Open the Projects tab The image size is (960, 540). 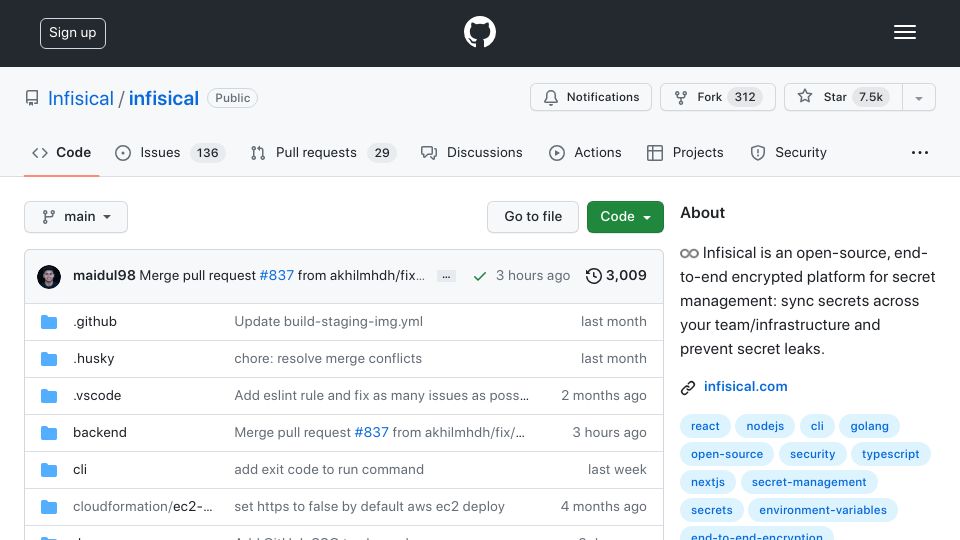(x=685, y=152)
